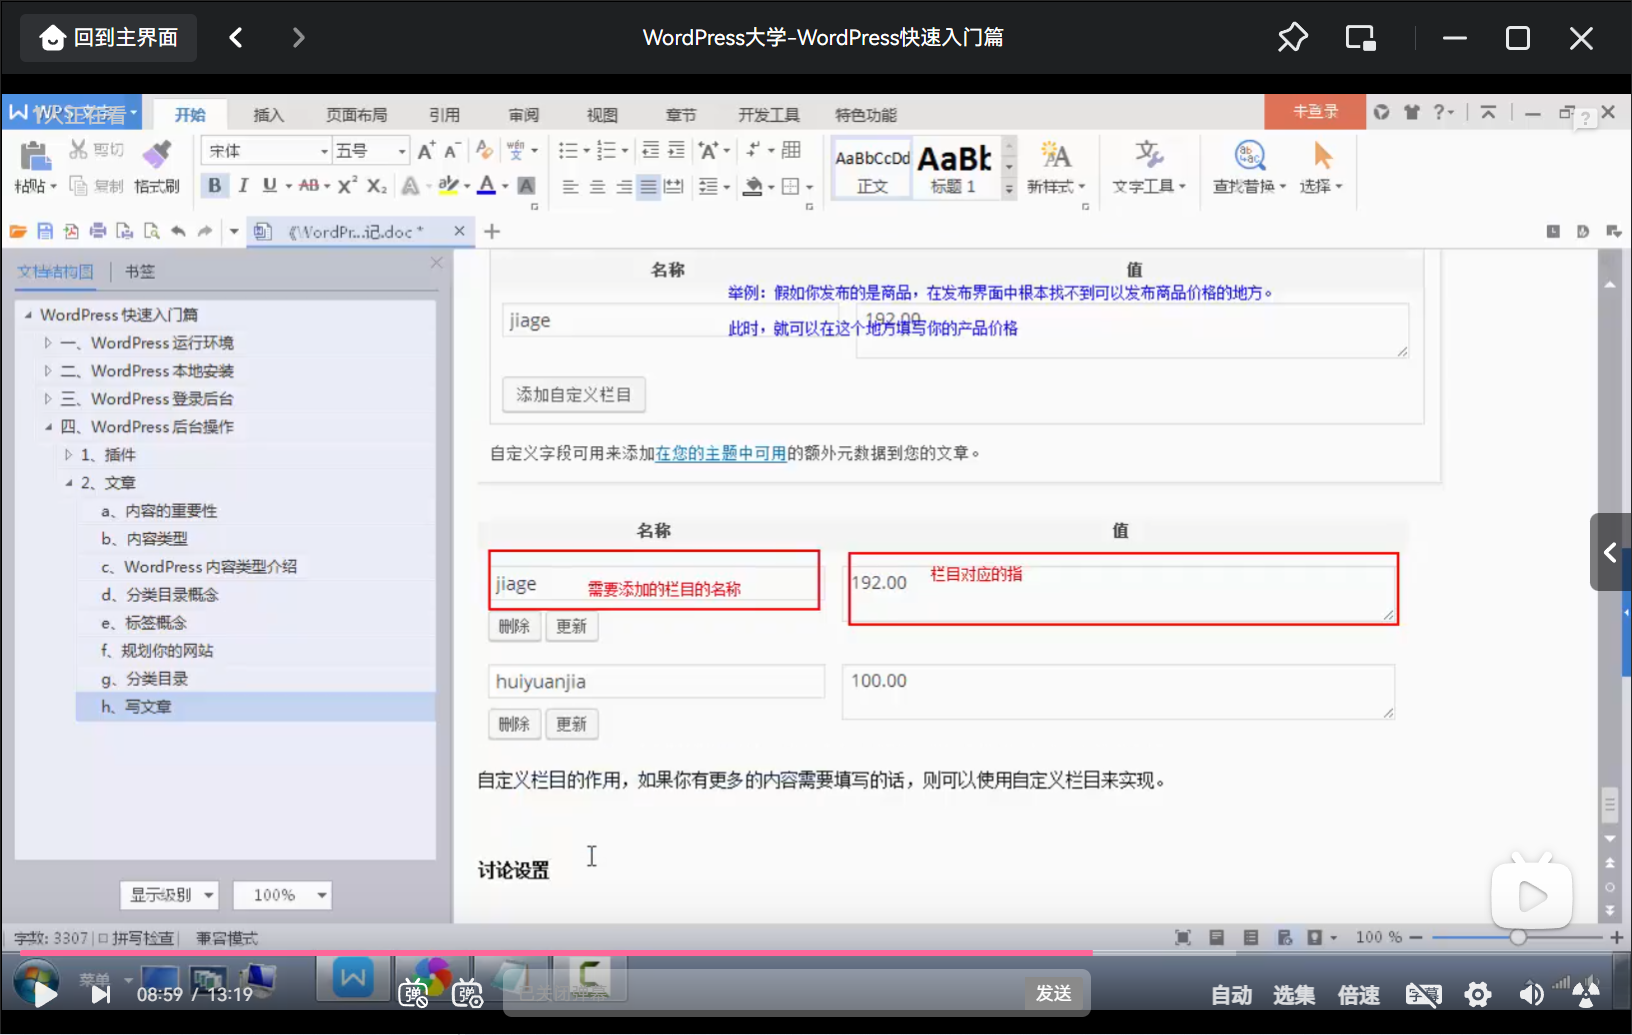
Task: Click the Cut scissors icon
Action: (x=78, y=150)
